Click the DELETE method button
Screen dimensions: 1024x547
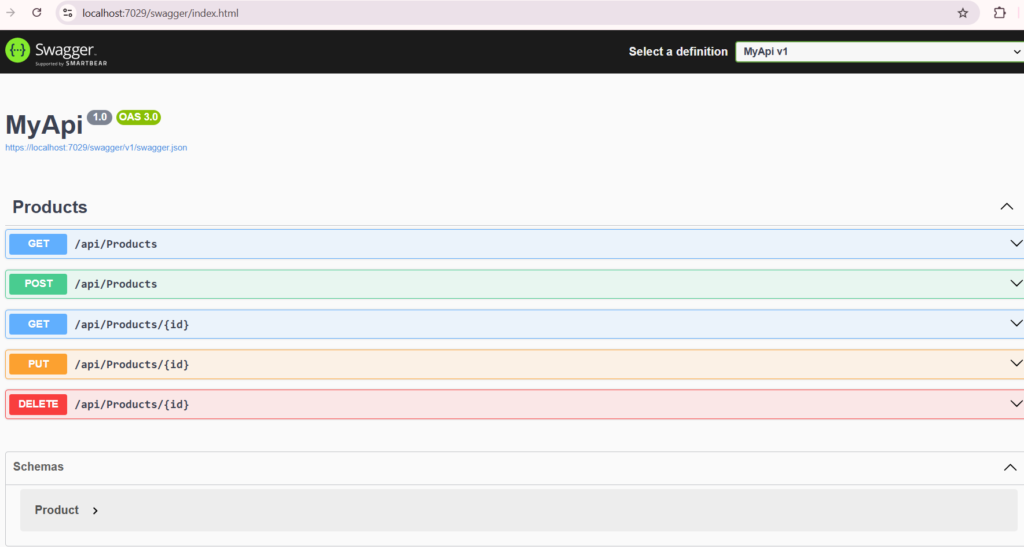point(38,404)
